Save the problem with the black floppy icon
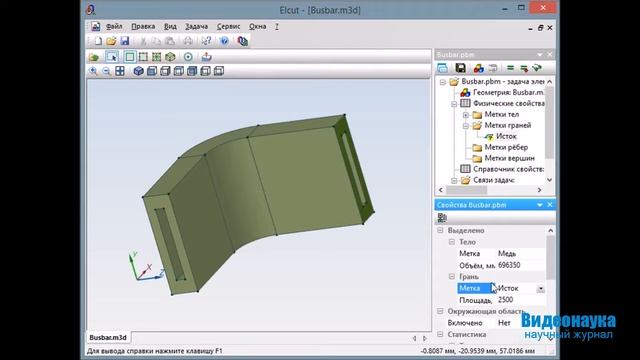The width and height of the screenshot is (640, 360). [x=461, y=68]
